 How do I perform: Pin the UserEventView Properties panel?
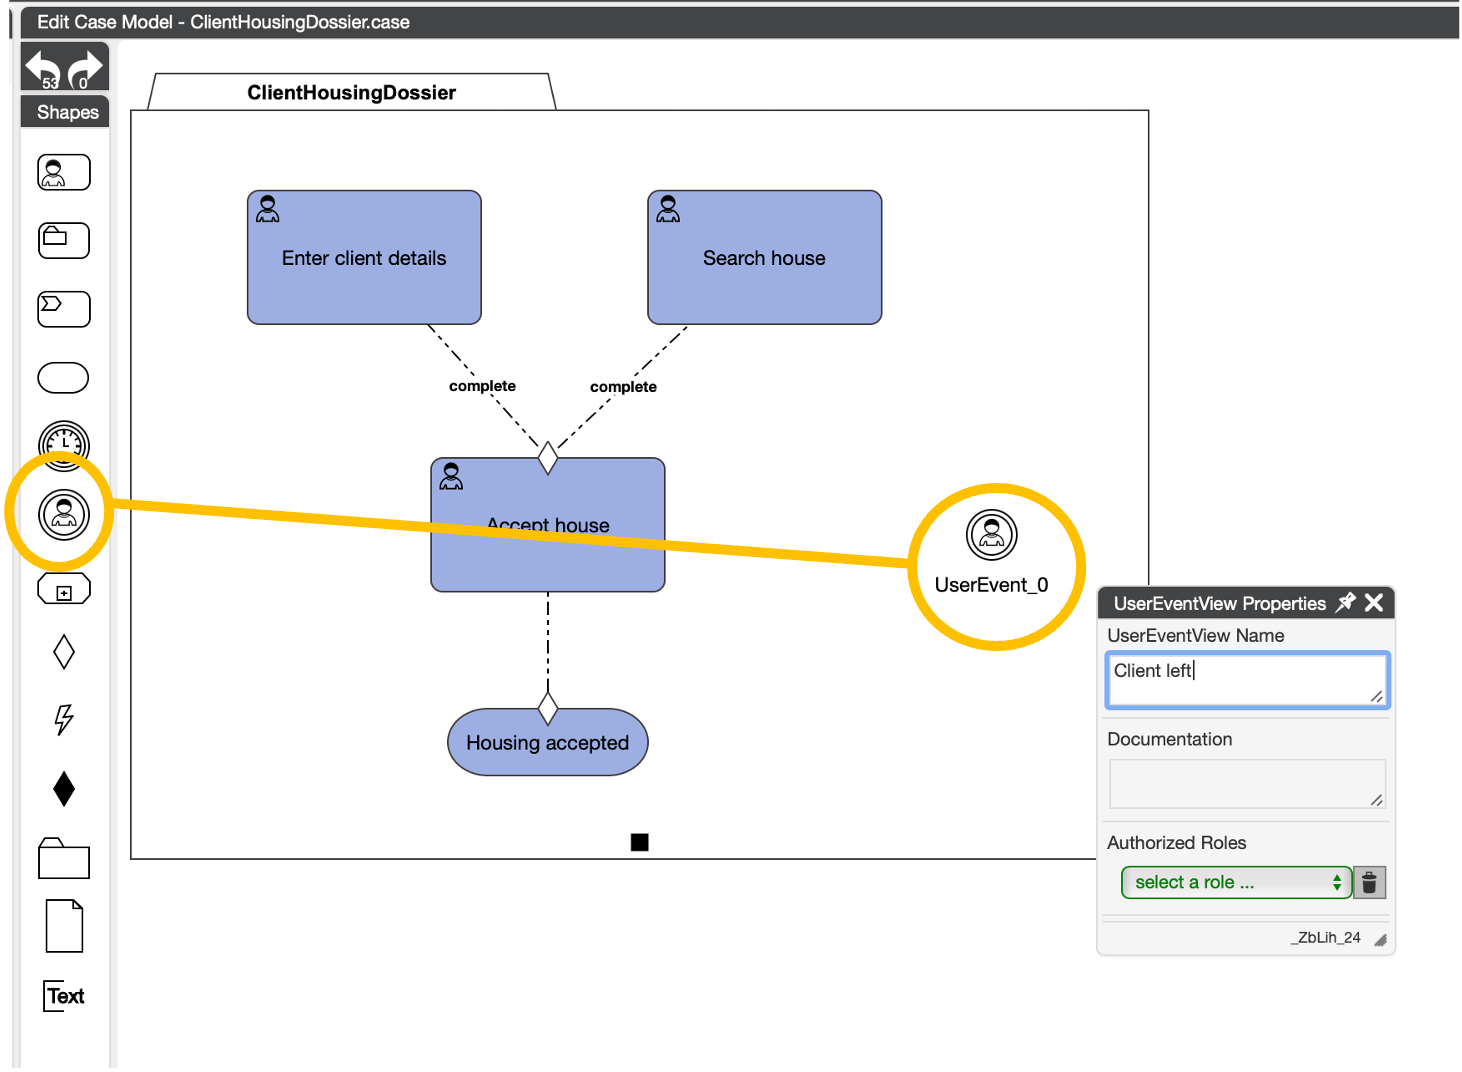1346,602
